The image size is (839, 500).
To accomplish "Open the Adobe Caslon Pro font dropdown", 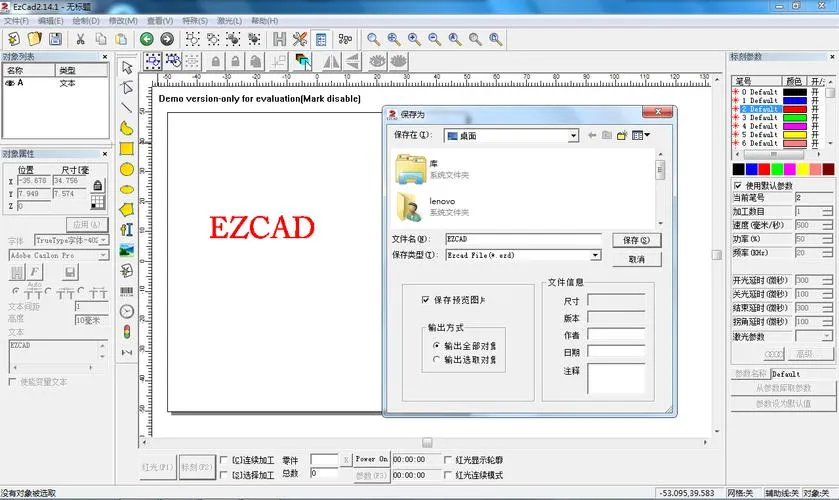I will tap(103, 256).
